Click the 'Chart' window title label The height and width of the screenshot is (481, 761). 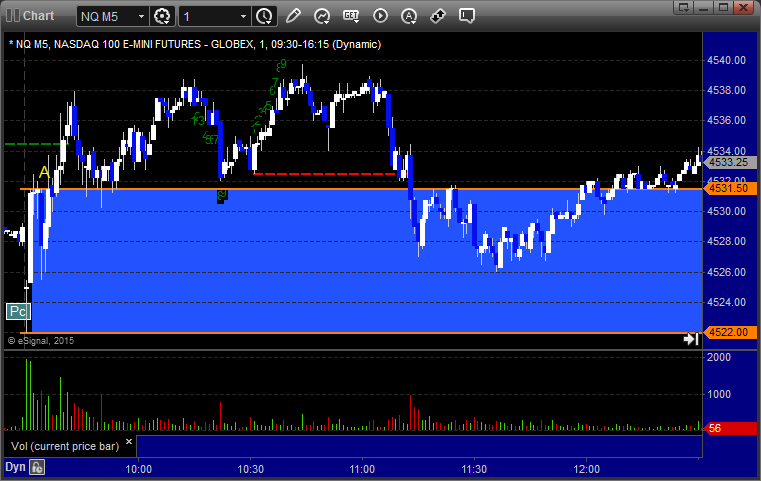tap(38, 16)
